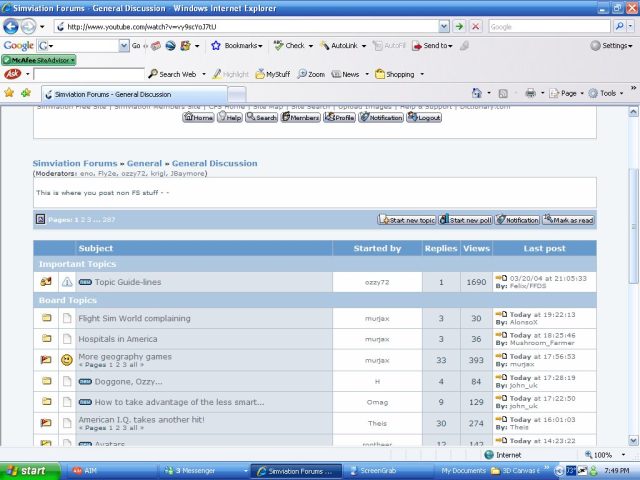Click the Start new poll button
Screen dimensions: 640x480
point(468,219)
